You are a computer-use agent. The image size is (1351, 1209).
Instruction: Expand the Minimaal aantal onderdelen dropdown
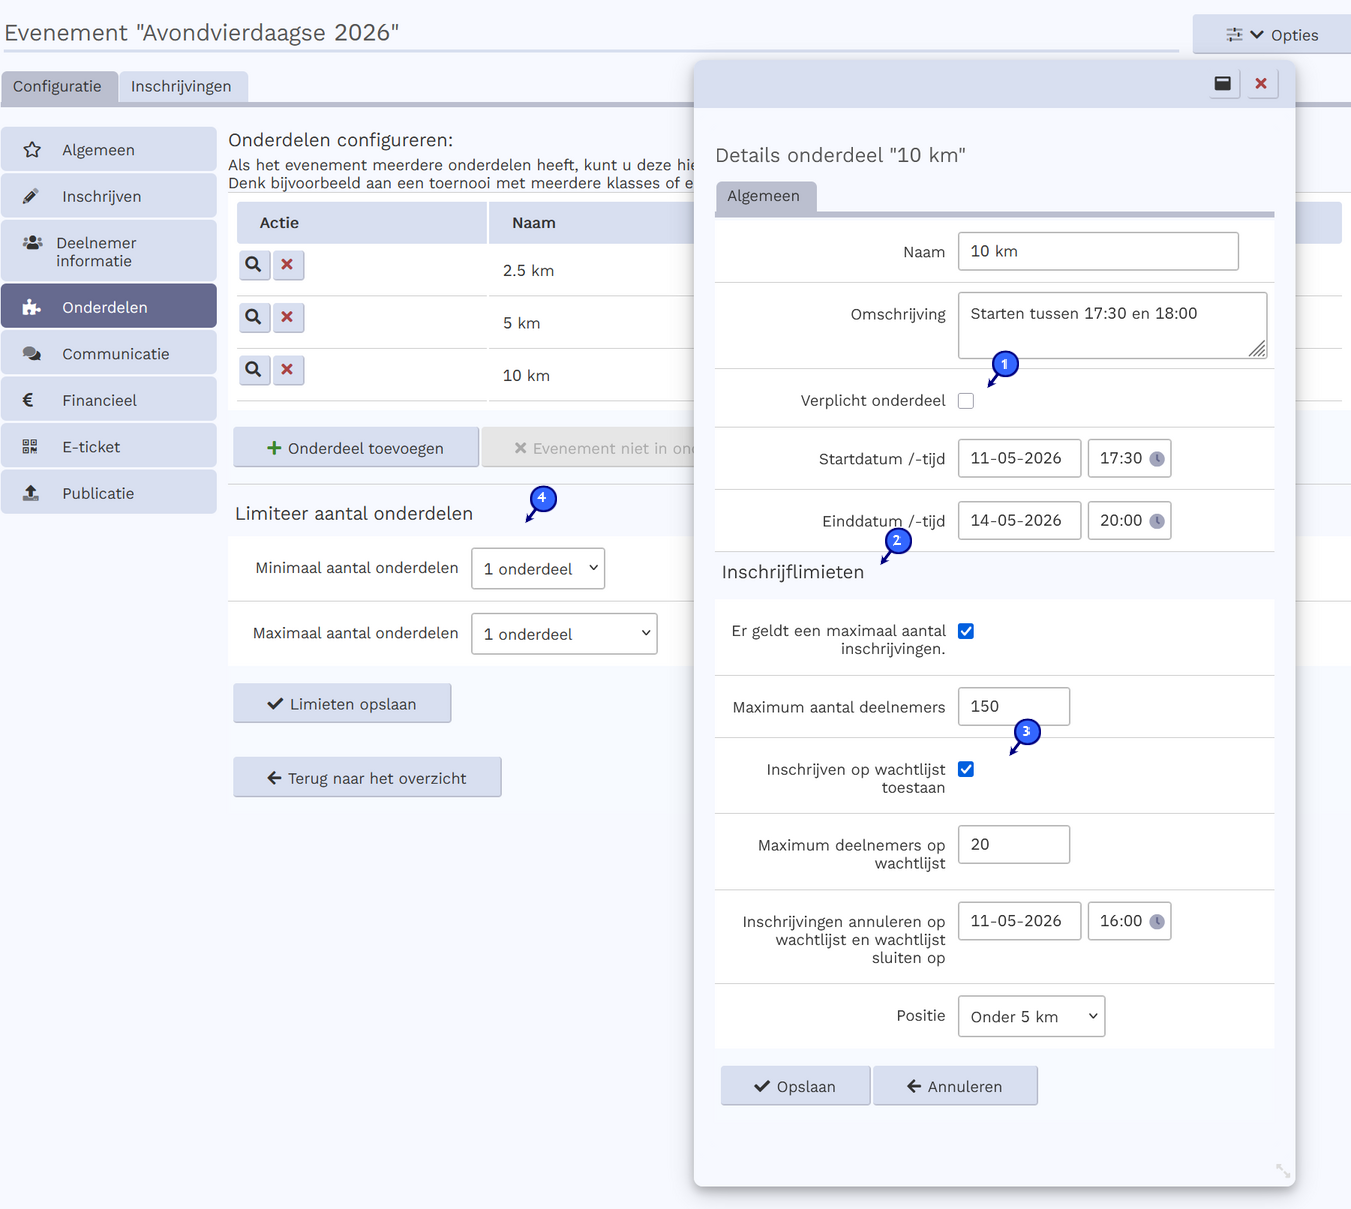[538, 569]
